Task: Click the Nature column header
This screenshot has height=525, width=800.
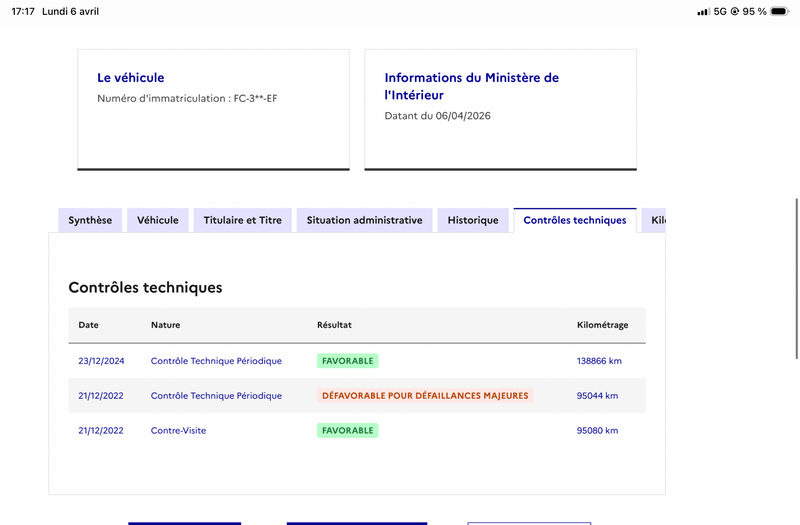Action: (x=165, y=325)
